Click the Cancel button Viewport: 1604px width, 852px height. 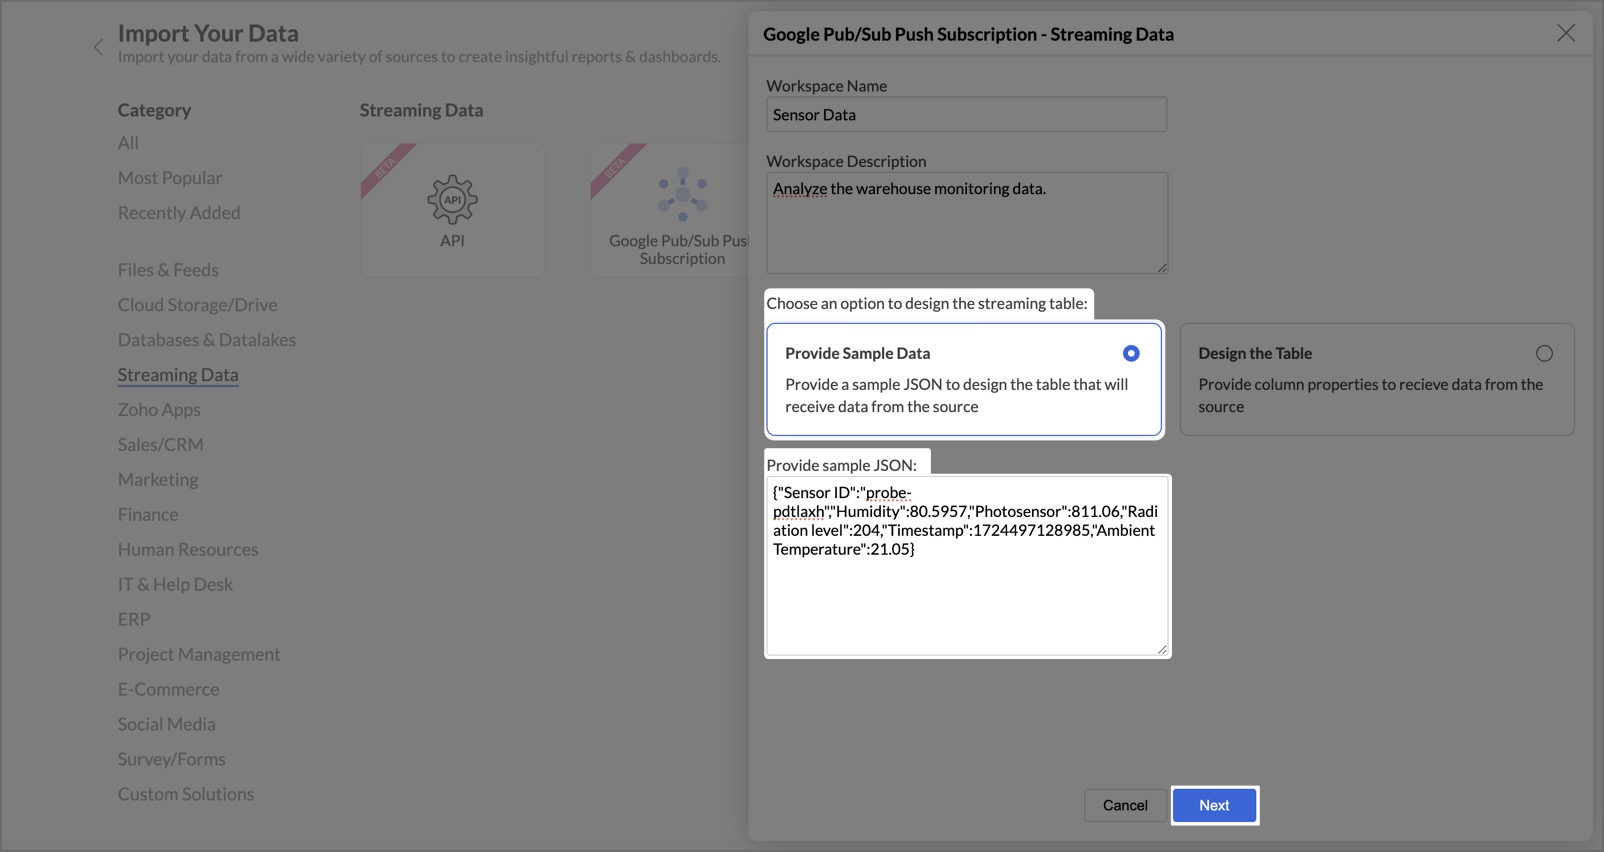tap(1125, 805)
